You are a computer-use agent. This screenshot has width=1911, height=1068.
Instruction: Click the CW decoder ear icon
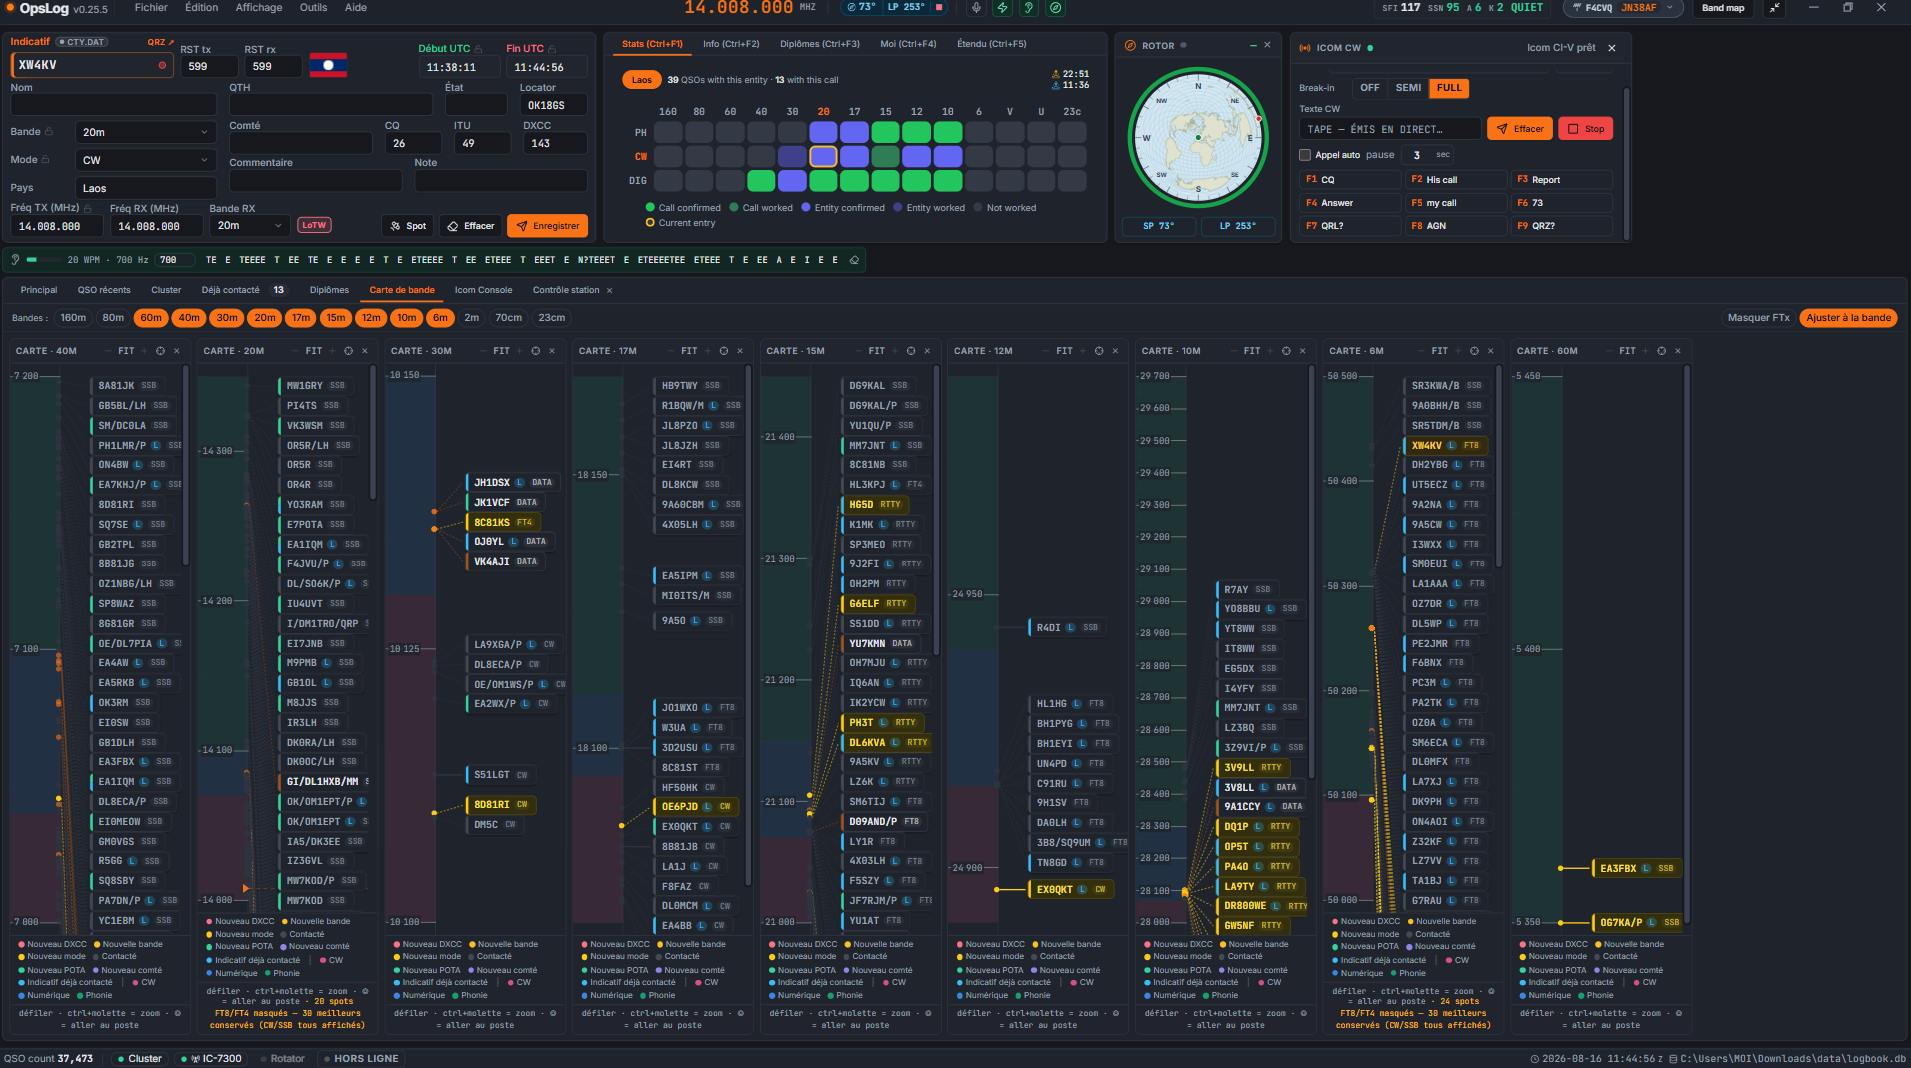tap(16, 260)
